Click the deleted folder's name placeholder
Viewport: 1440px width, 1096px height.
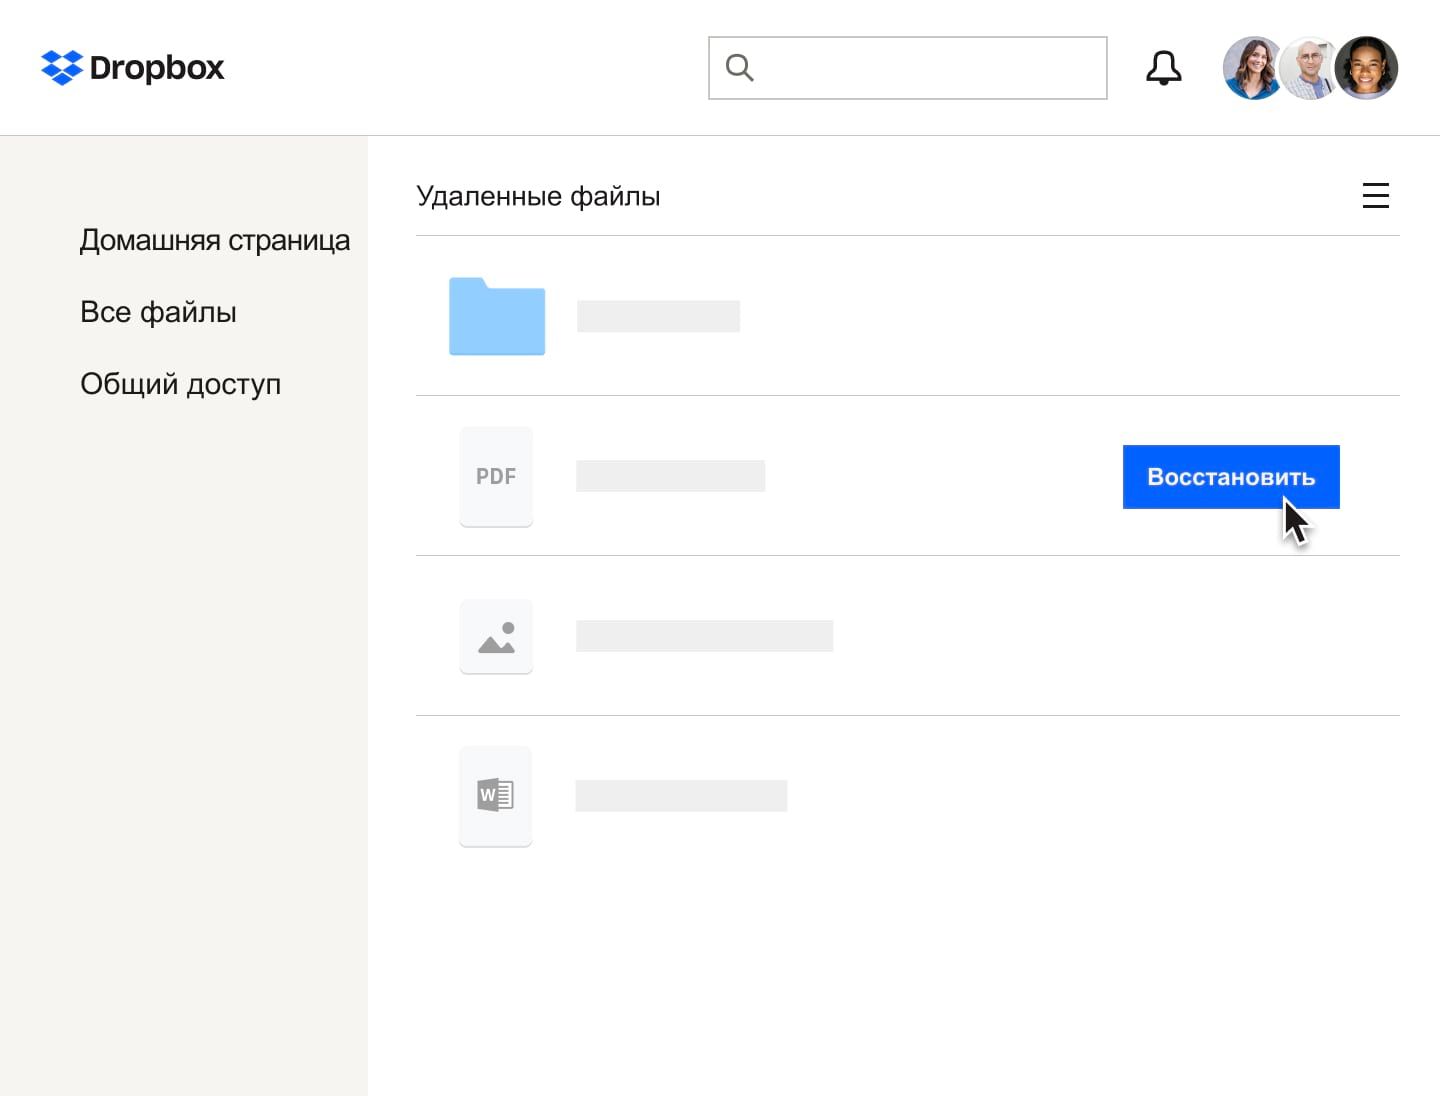[659, 316]
